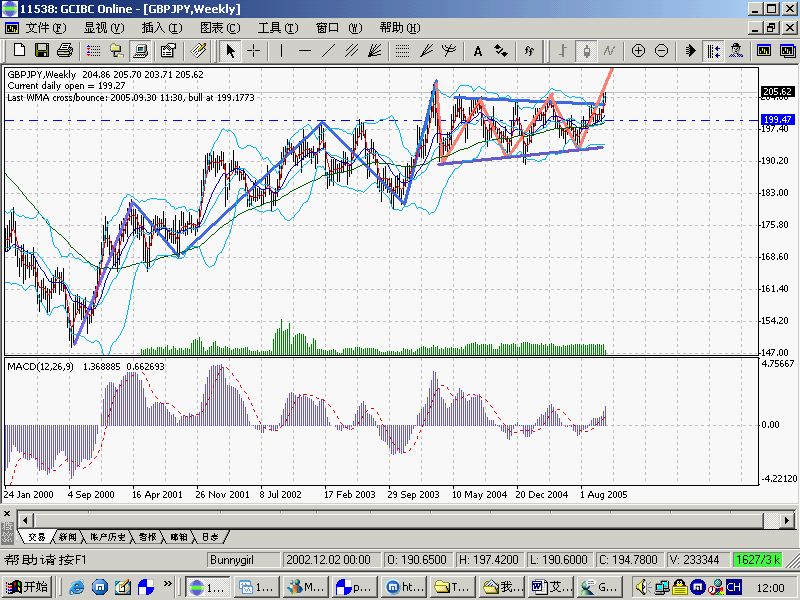
Task: Click the Zoom In magnifier icon
Action: coord(638,51)
